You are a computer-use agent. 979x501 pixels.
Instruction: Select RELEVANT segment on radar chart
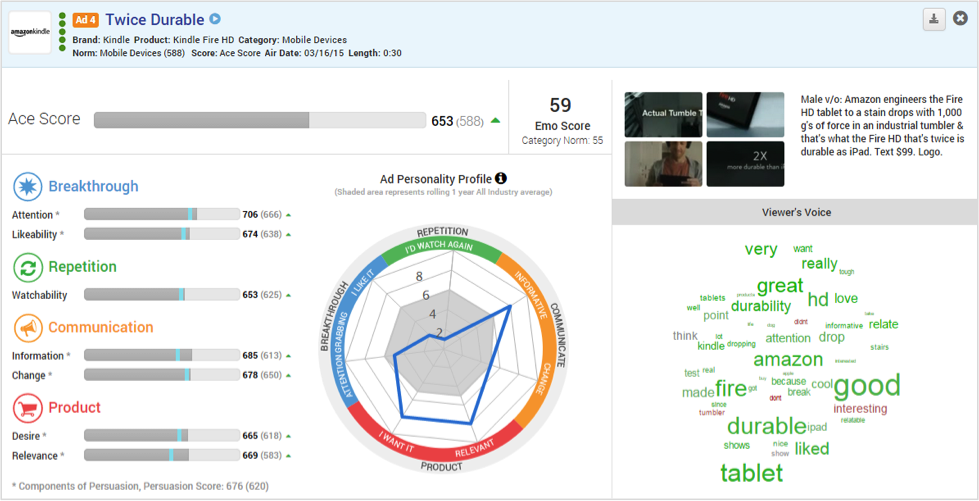pyautogui.click(x=475, y=449)
